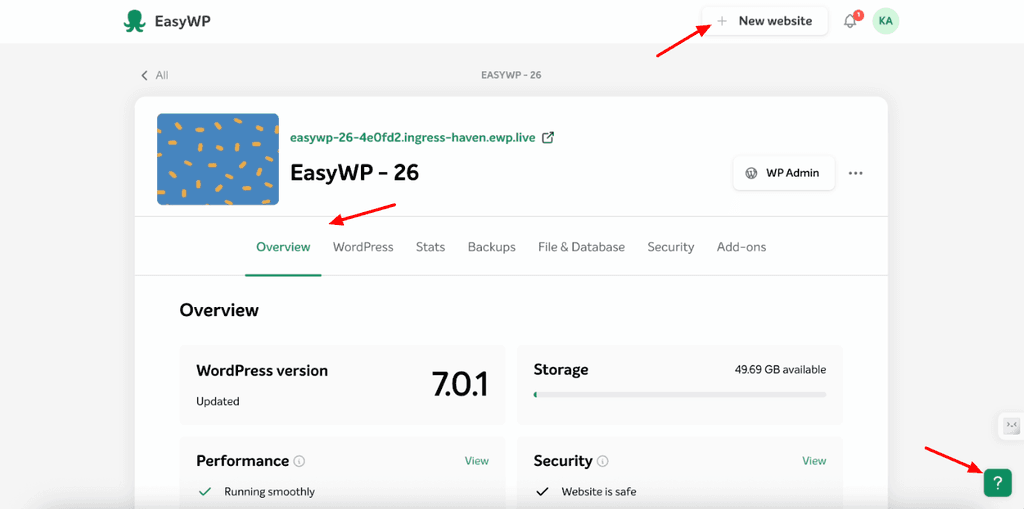Image resolution: width=1024 pixels, height=509 pixels.
Task: Click the Website is safe status
Action: pyautogui.click(x=599, y=492)
